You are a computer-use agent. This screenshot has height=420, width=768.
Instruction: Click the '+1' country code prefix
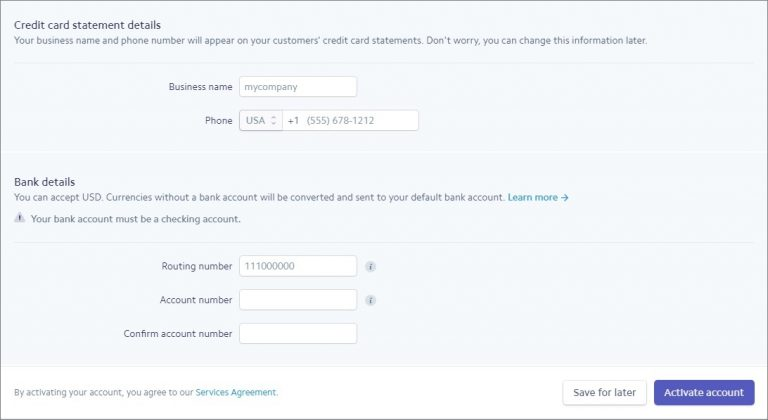(293, 121)
